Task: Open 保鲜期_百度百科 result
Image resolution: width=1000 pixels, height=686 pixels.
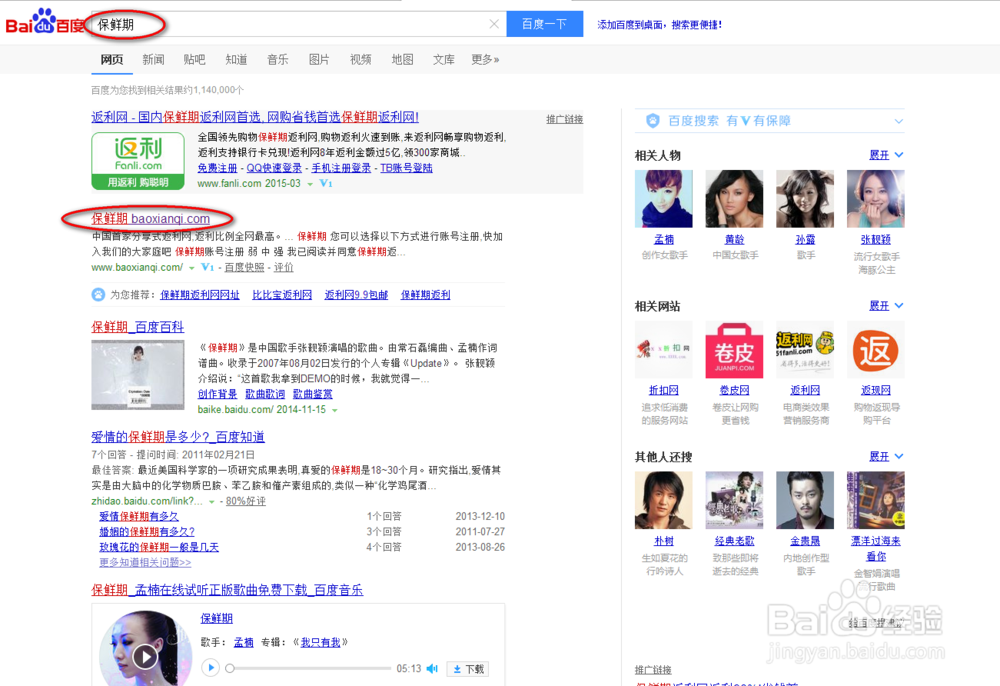Action: pyautogui.click(x=138, y=327)
